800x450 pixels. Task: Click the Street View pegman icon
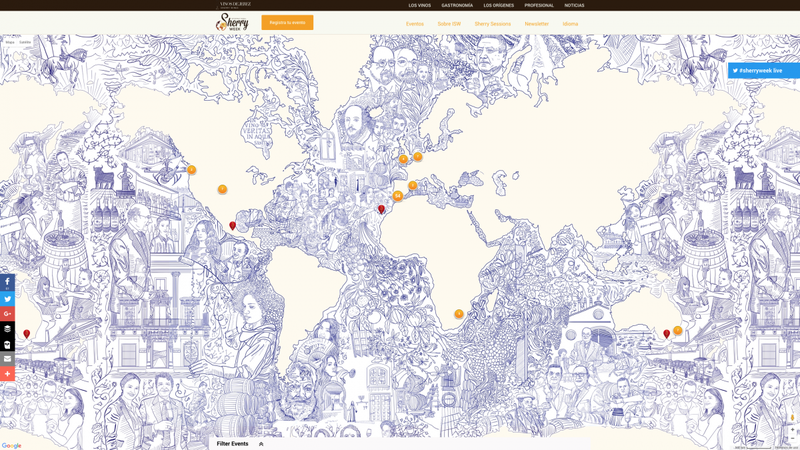tap(792, 418)
